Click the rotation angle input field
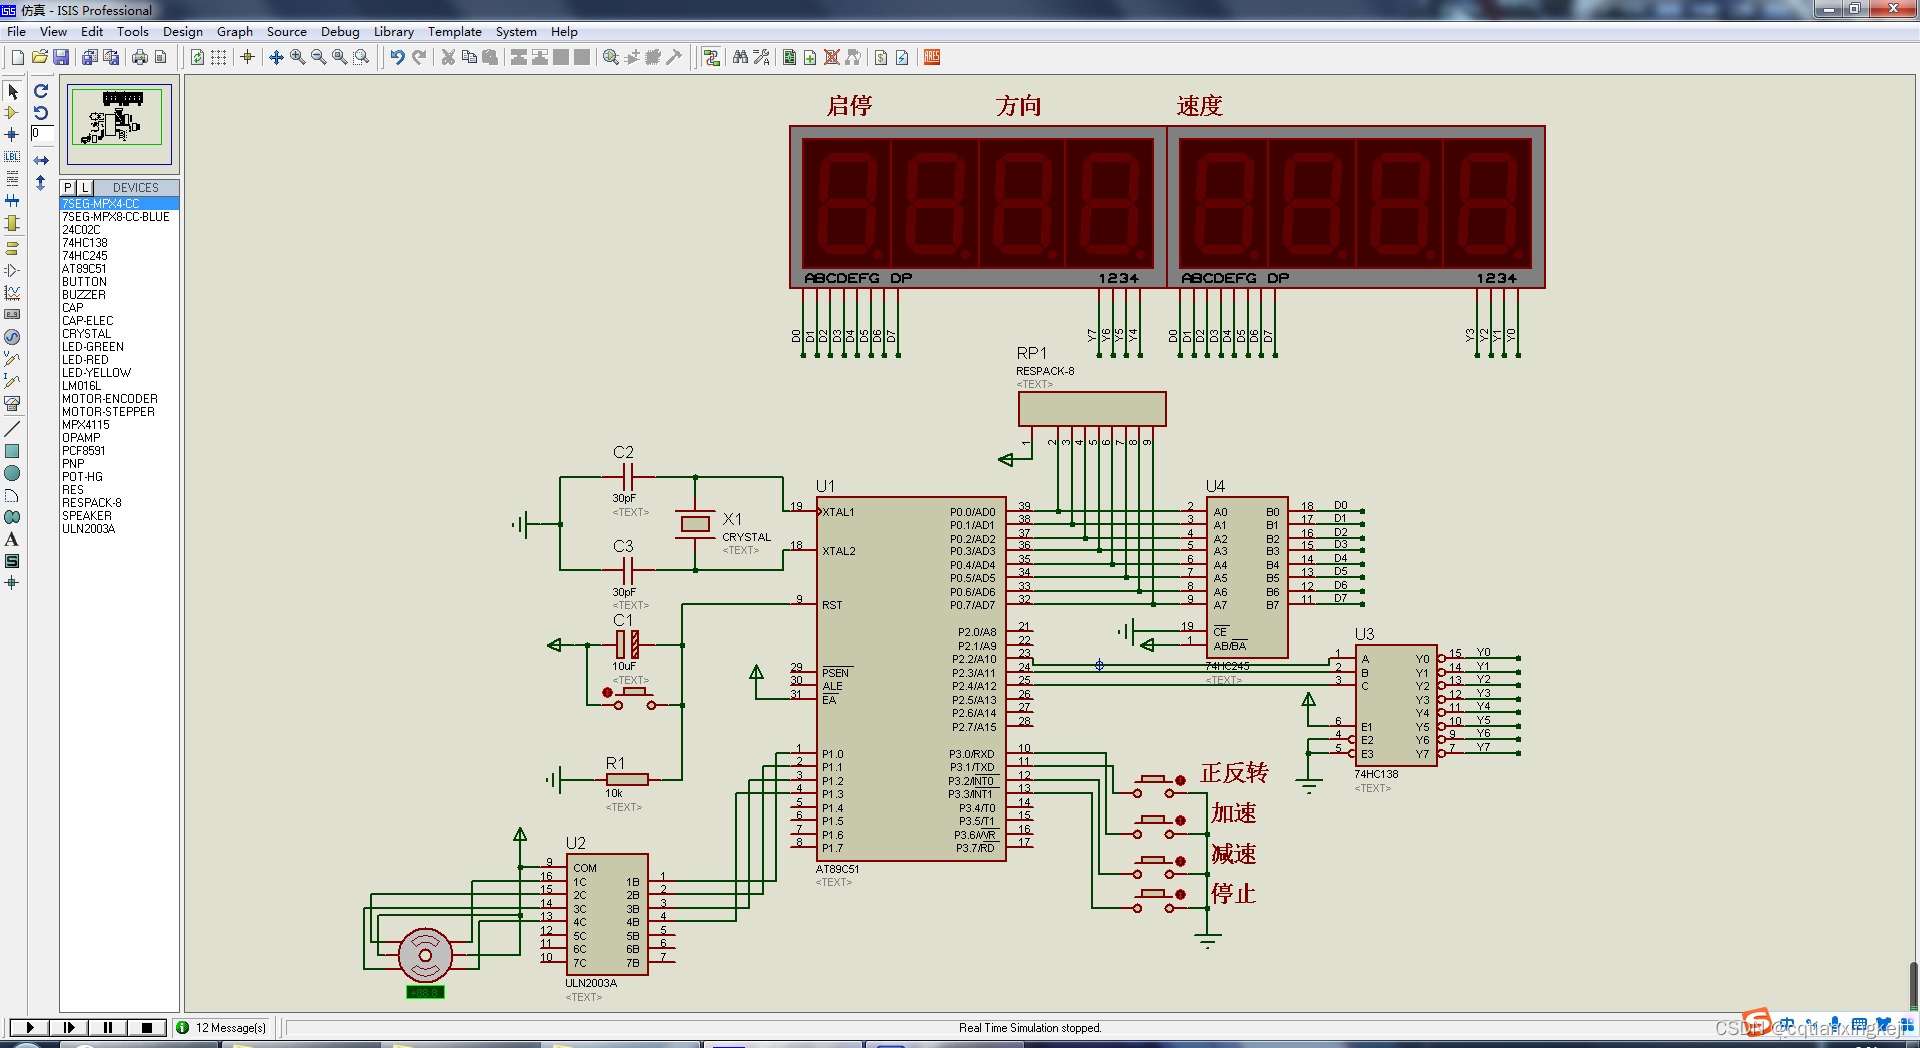 (x=41, y=134)
